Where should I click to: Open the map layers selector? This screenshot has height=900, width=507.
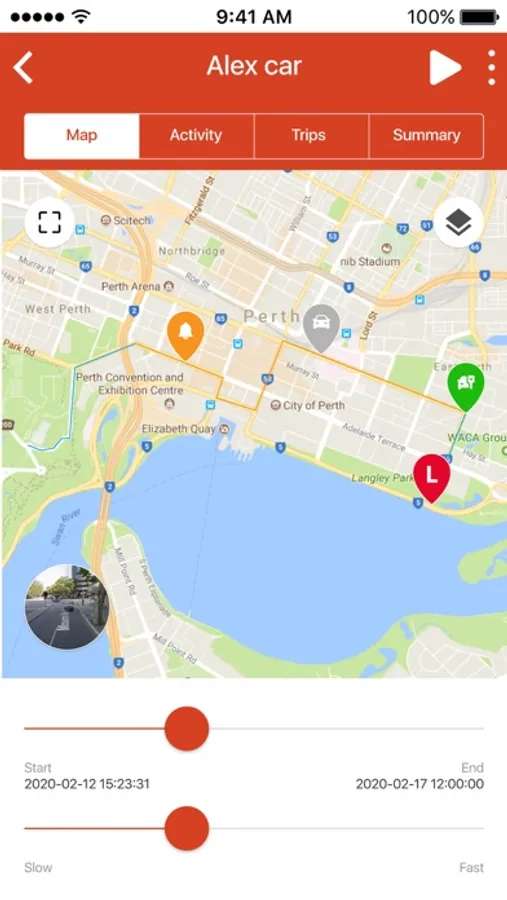coord(458,222)
